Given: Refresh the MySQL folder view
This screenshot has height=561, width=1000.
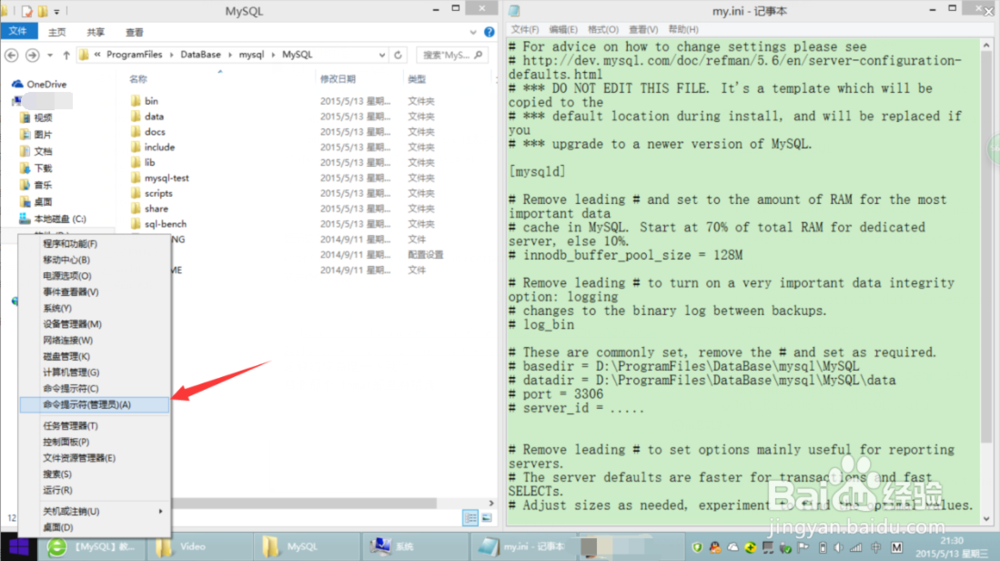Looking at the screenshot, I should pos(398,55).
